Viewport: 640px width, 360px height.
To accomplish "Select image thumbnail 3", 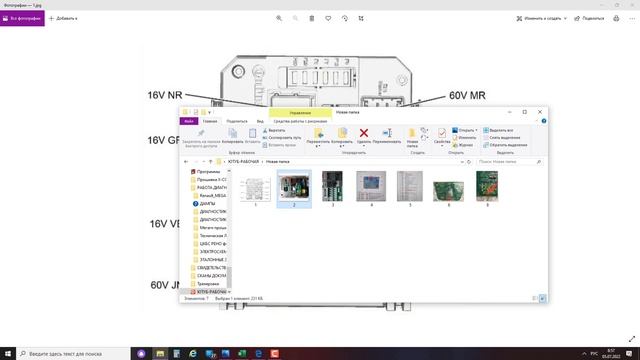I will pyautogui.click(x=332, y=189).
